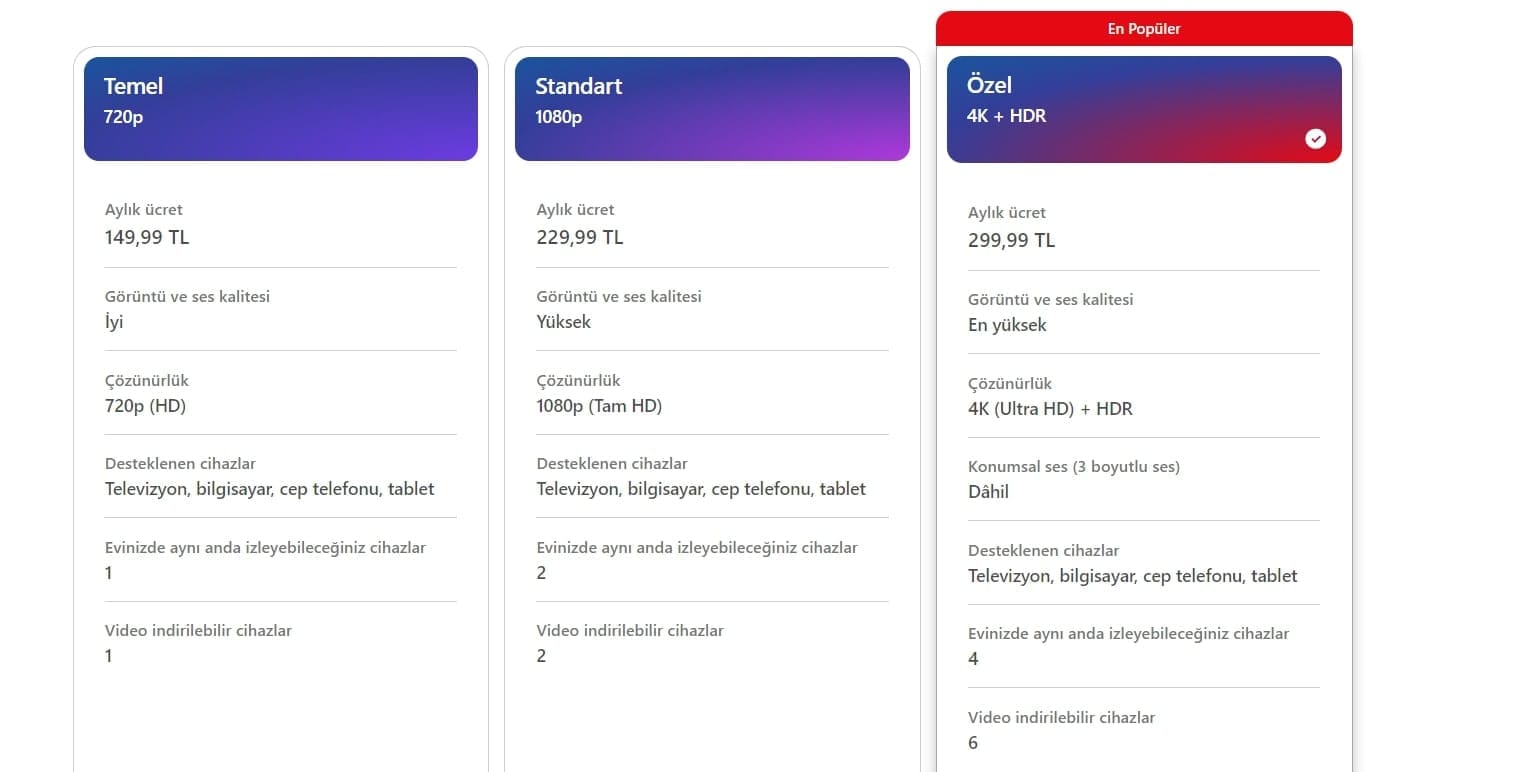The image size is (1536, 772).
Task: Click the checkmark icon on Özel plan
Action: tap(1315, 139)
